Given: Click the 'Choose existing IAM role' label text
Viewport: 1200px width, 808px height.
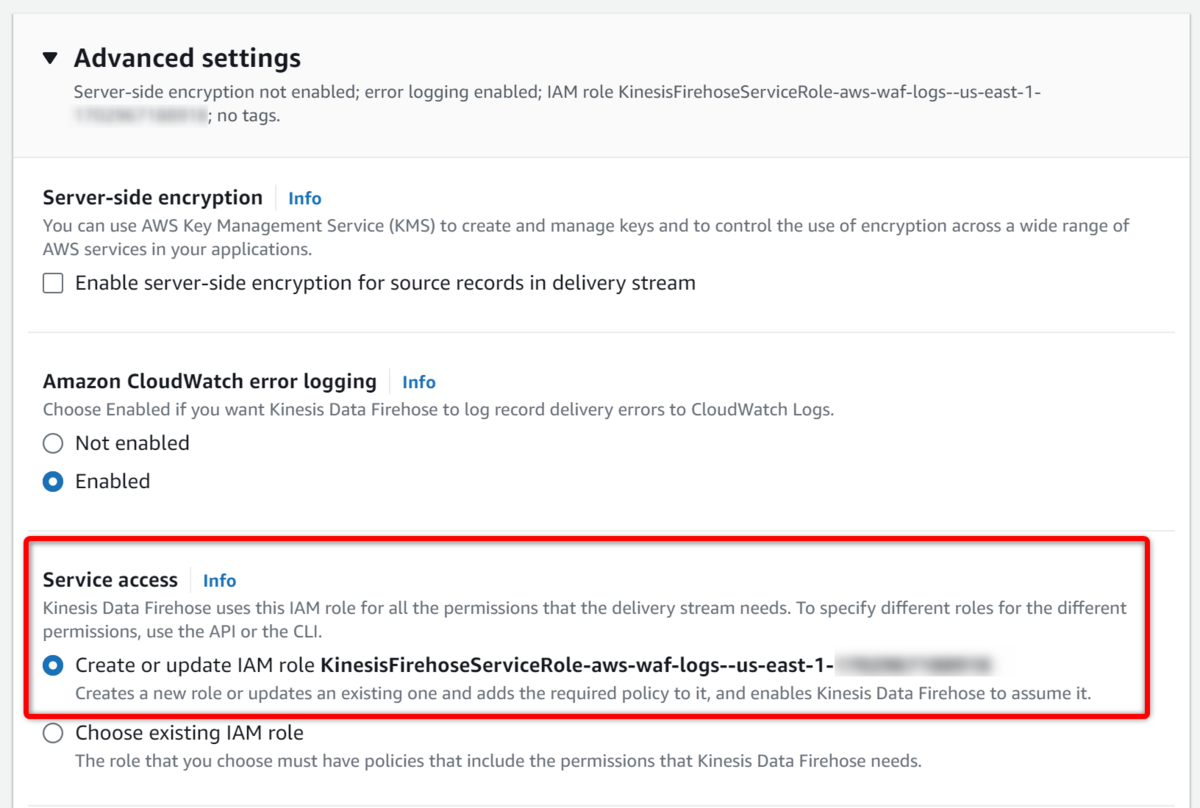Looking at the screenshot, I should tap(189, 733).
